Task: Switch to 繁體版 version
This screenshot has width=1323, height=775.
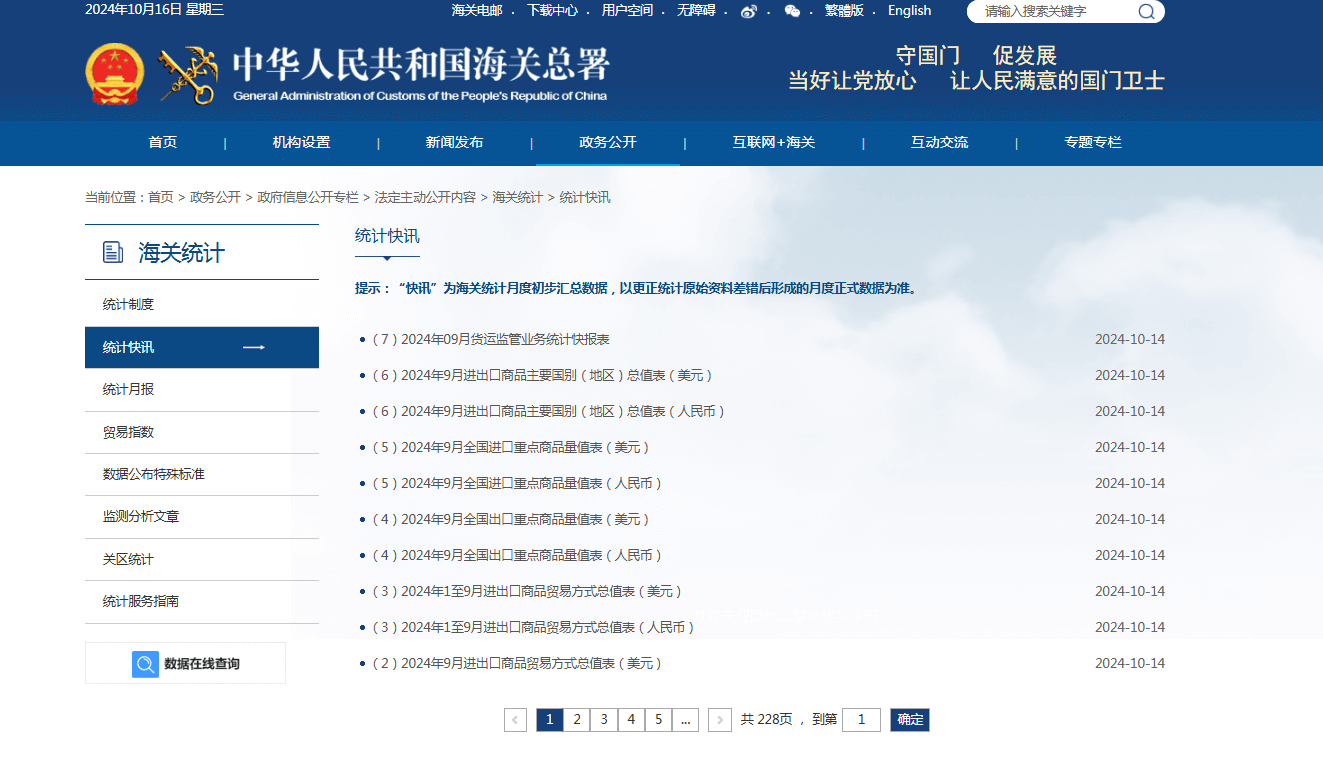Action: pyautogui.click(x=845, y=11)
